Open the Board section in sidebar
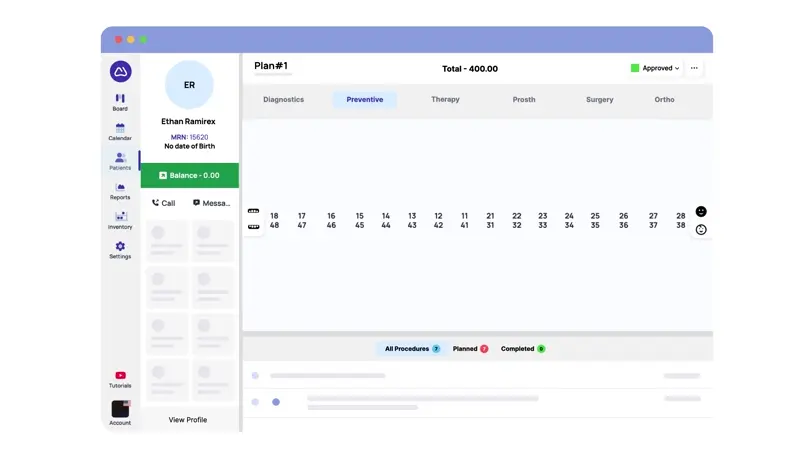This screenshot has width=800, height=450. point(120,101)
